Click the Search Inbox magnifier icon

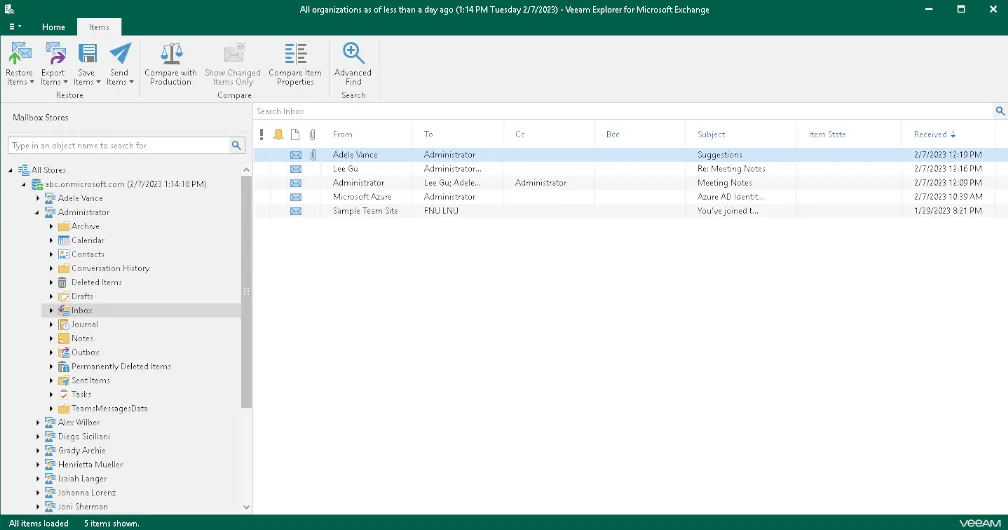(1000, 111)
